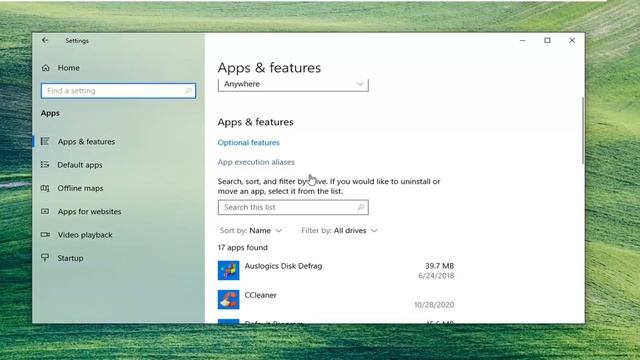
Task: Open App execution aliases link
Action: click(x=256, y=162)
